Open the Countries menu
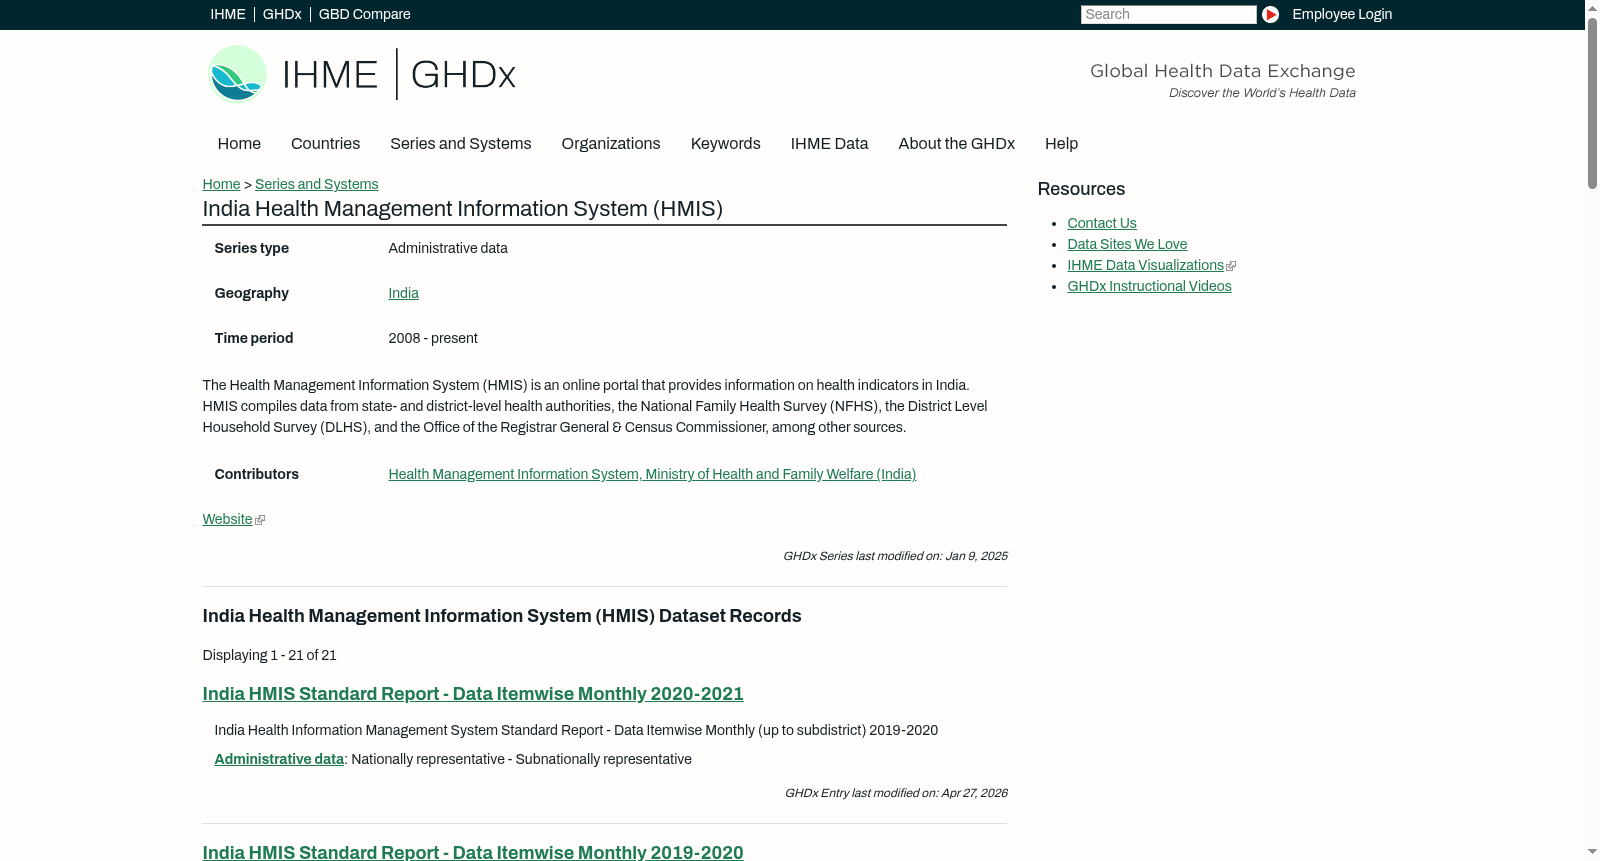The width and height of the screenshot is (1600, 861). coord(325,144)
